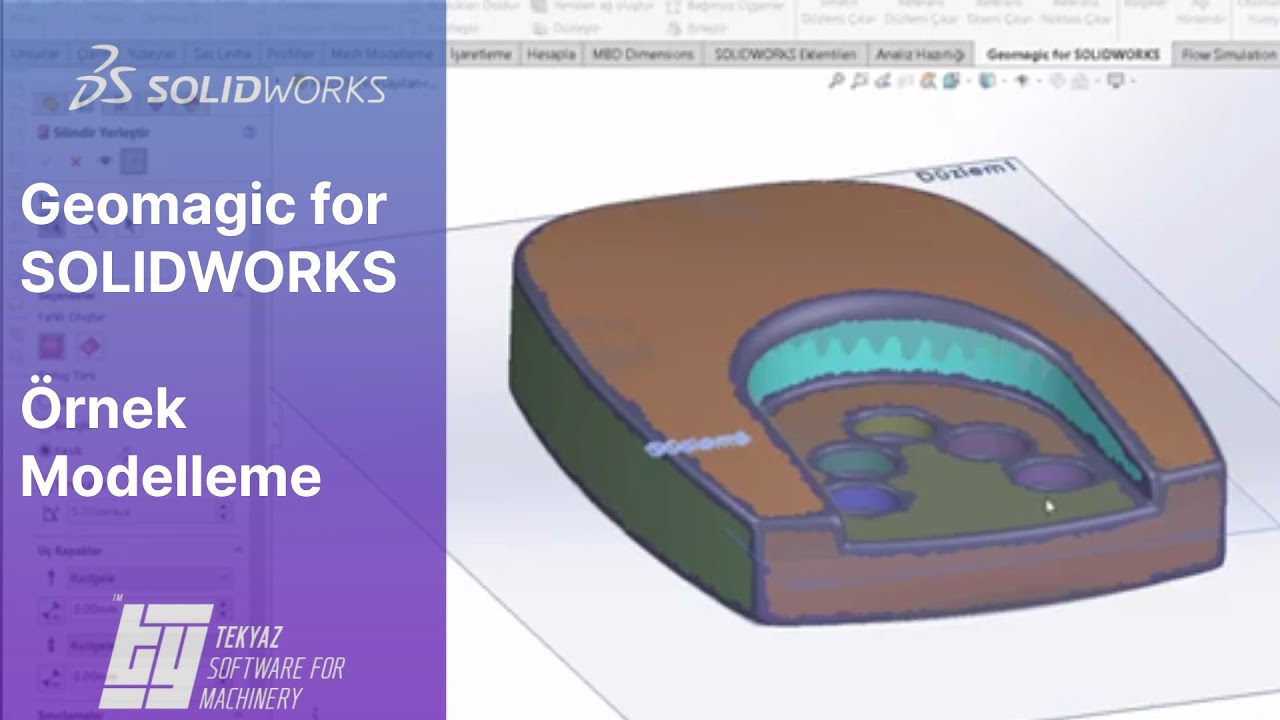The image size is (1280, 720).
Task: Select the Zoom to Fit magnifier icon
Action: pos(836,85)
